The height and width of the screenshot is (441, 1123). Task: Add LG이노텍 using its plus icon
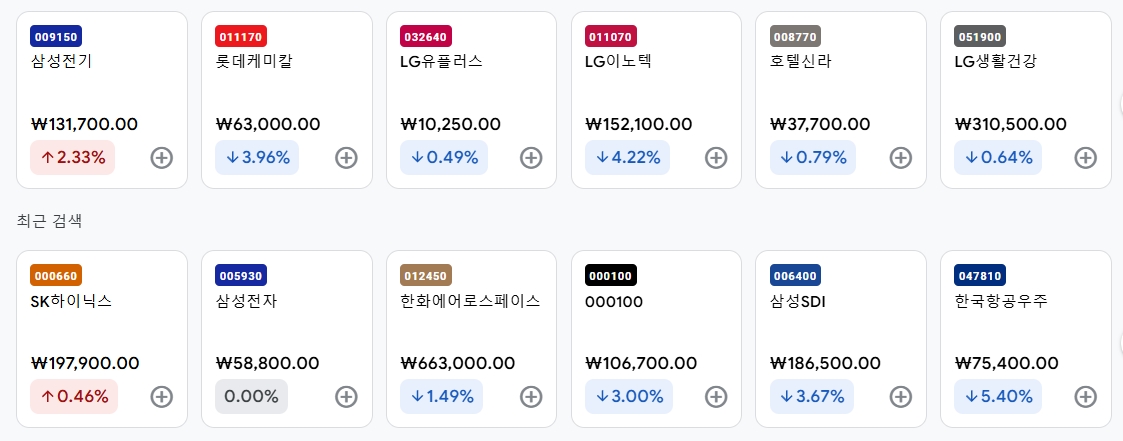(716, 158)
